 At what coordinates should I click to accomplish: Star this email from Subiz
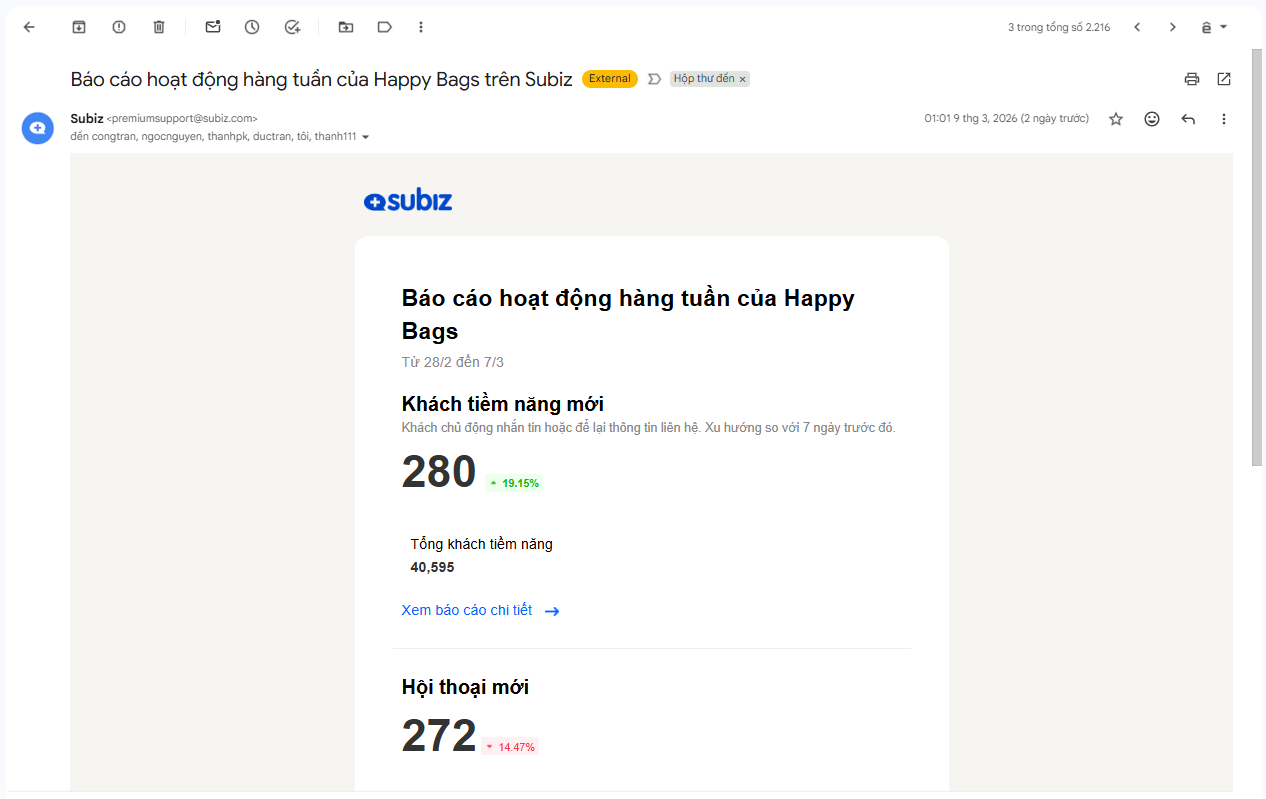coord(1116,119)
